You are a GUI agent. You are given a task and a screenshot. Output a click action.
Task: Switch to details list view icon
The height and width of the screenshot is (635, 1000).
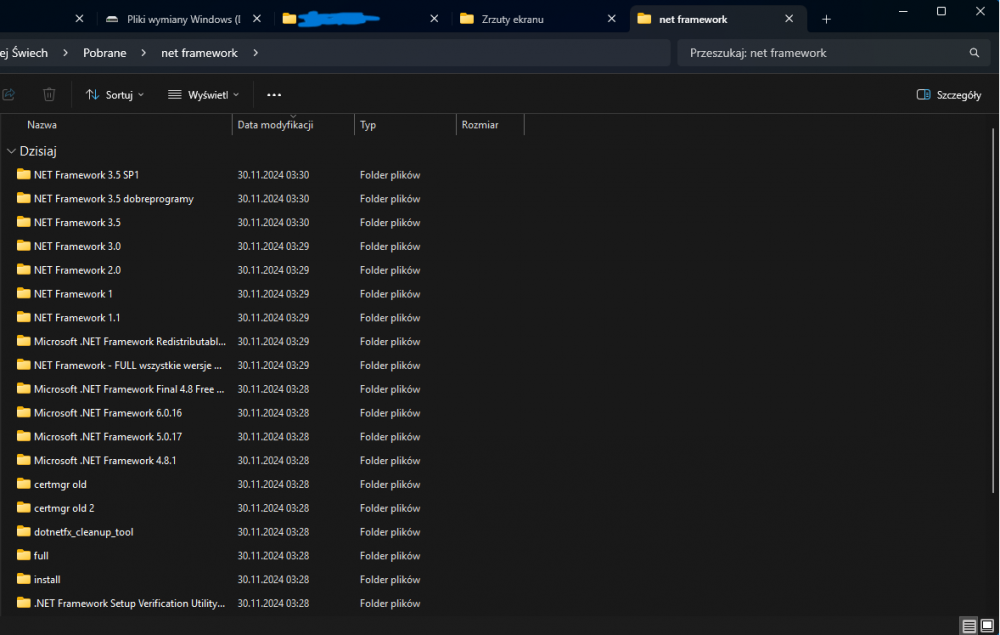(969, 626)
